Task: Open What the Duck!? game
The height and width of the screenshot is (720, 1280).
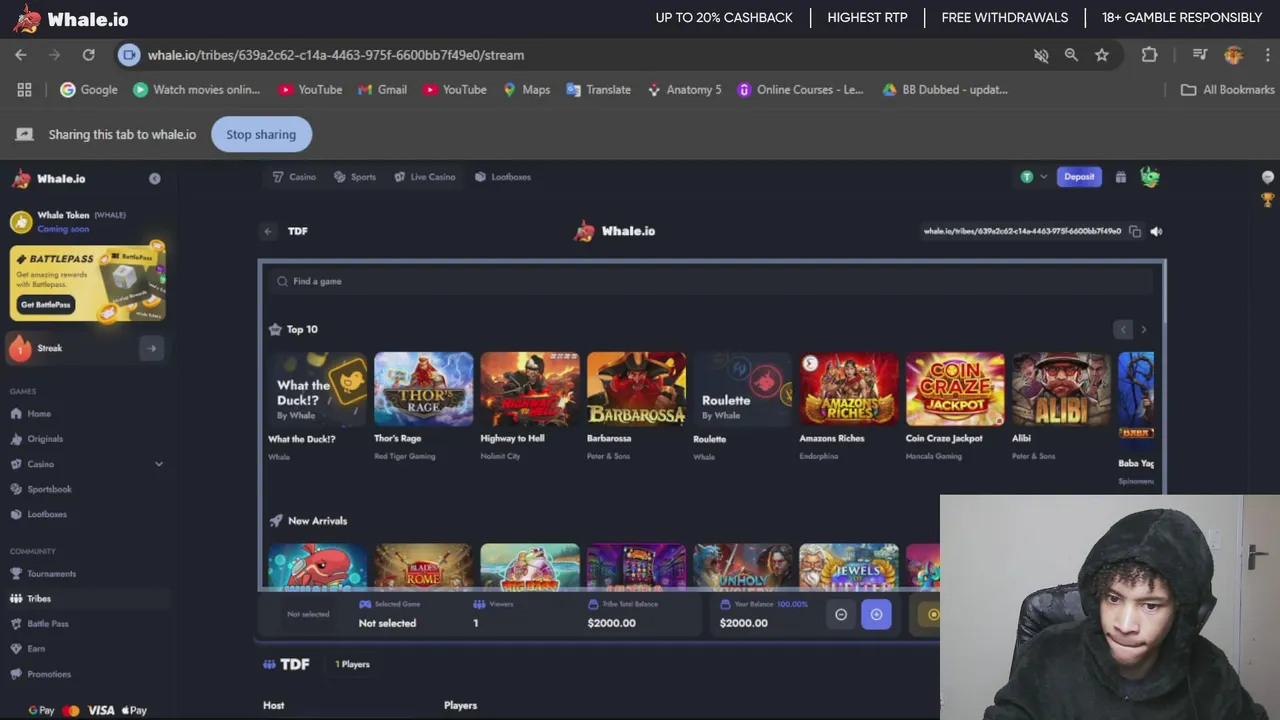Action: (318, 389)
